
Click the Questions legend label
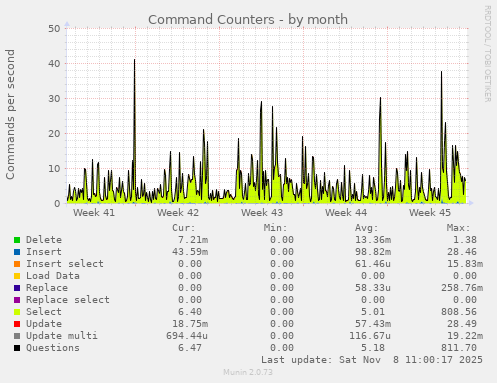(x=53, y=348)
